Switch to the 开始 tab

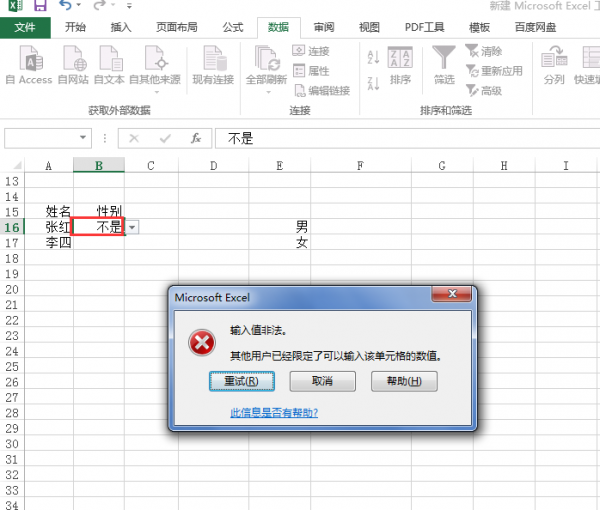pos(75,28)
